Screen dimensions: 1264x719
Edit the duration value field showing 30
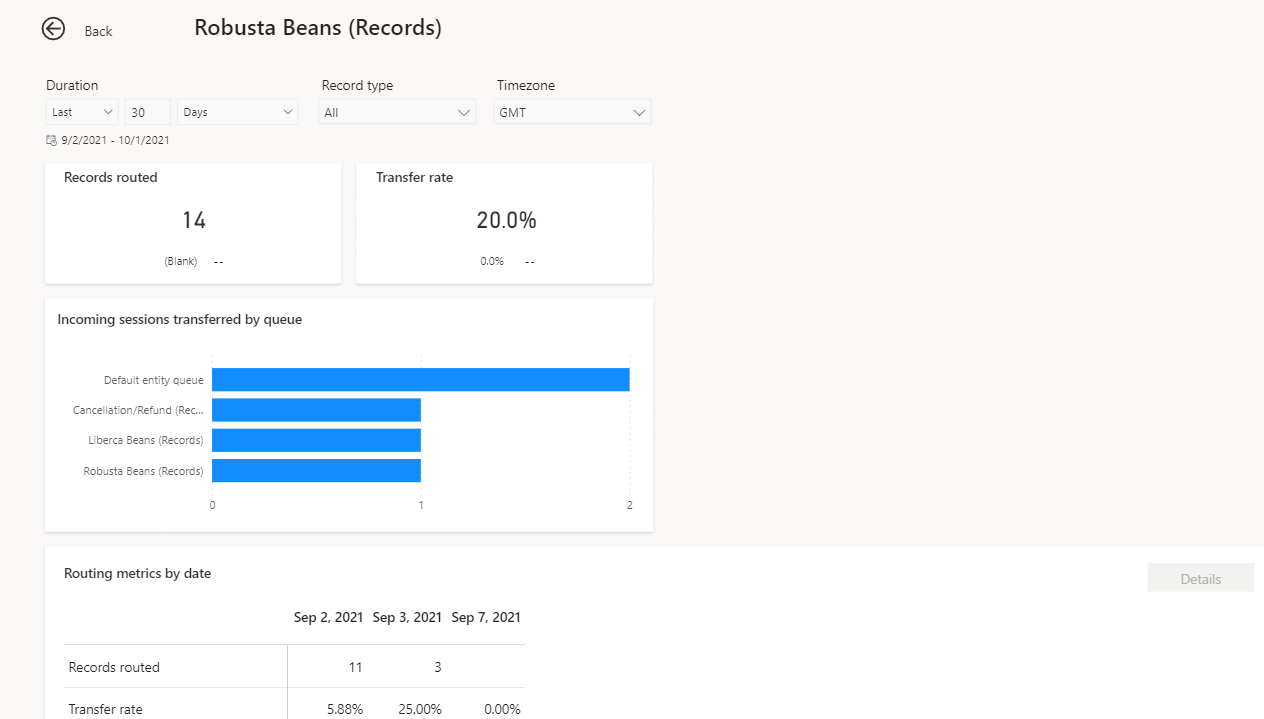(x=147, y=112)
